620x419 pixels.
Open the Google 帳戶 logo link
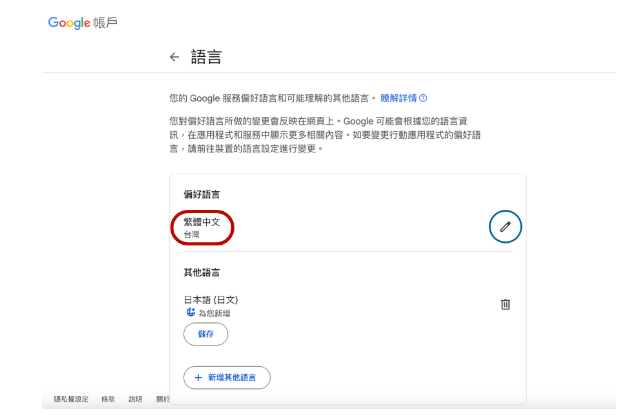pyautogui.click(x=83, y=23)
